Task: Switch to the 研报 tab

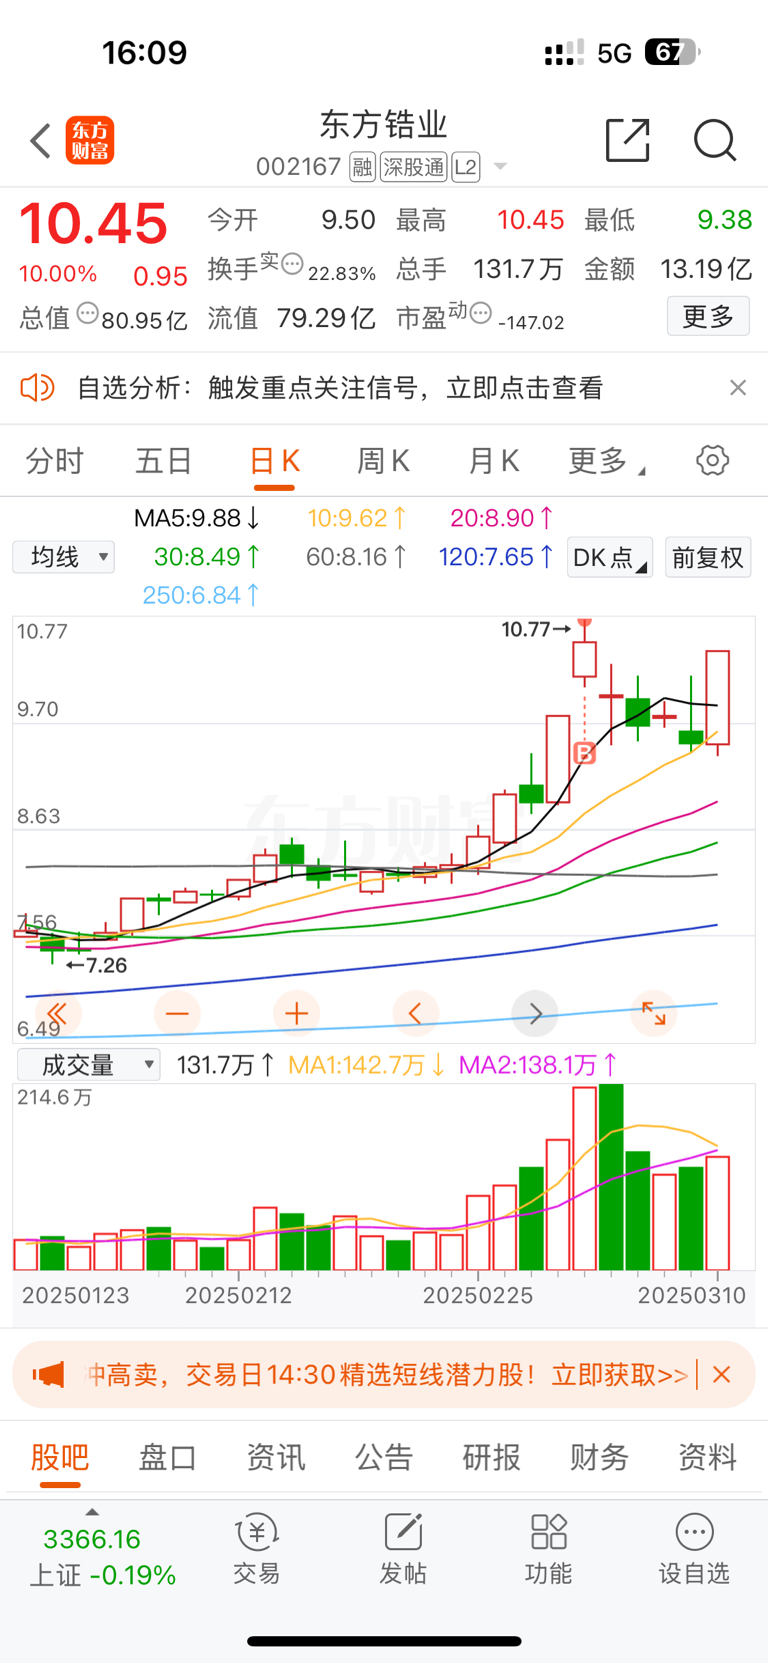Action: tap(492, 1457)
